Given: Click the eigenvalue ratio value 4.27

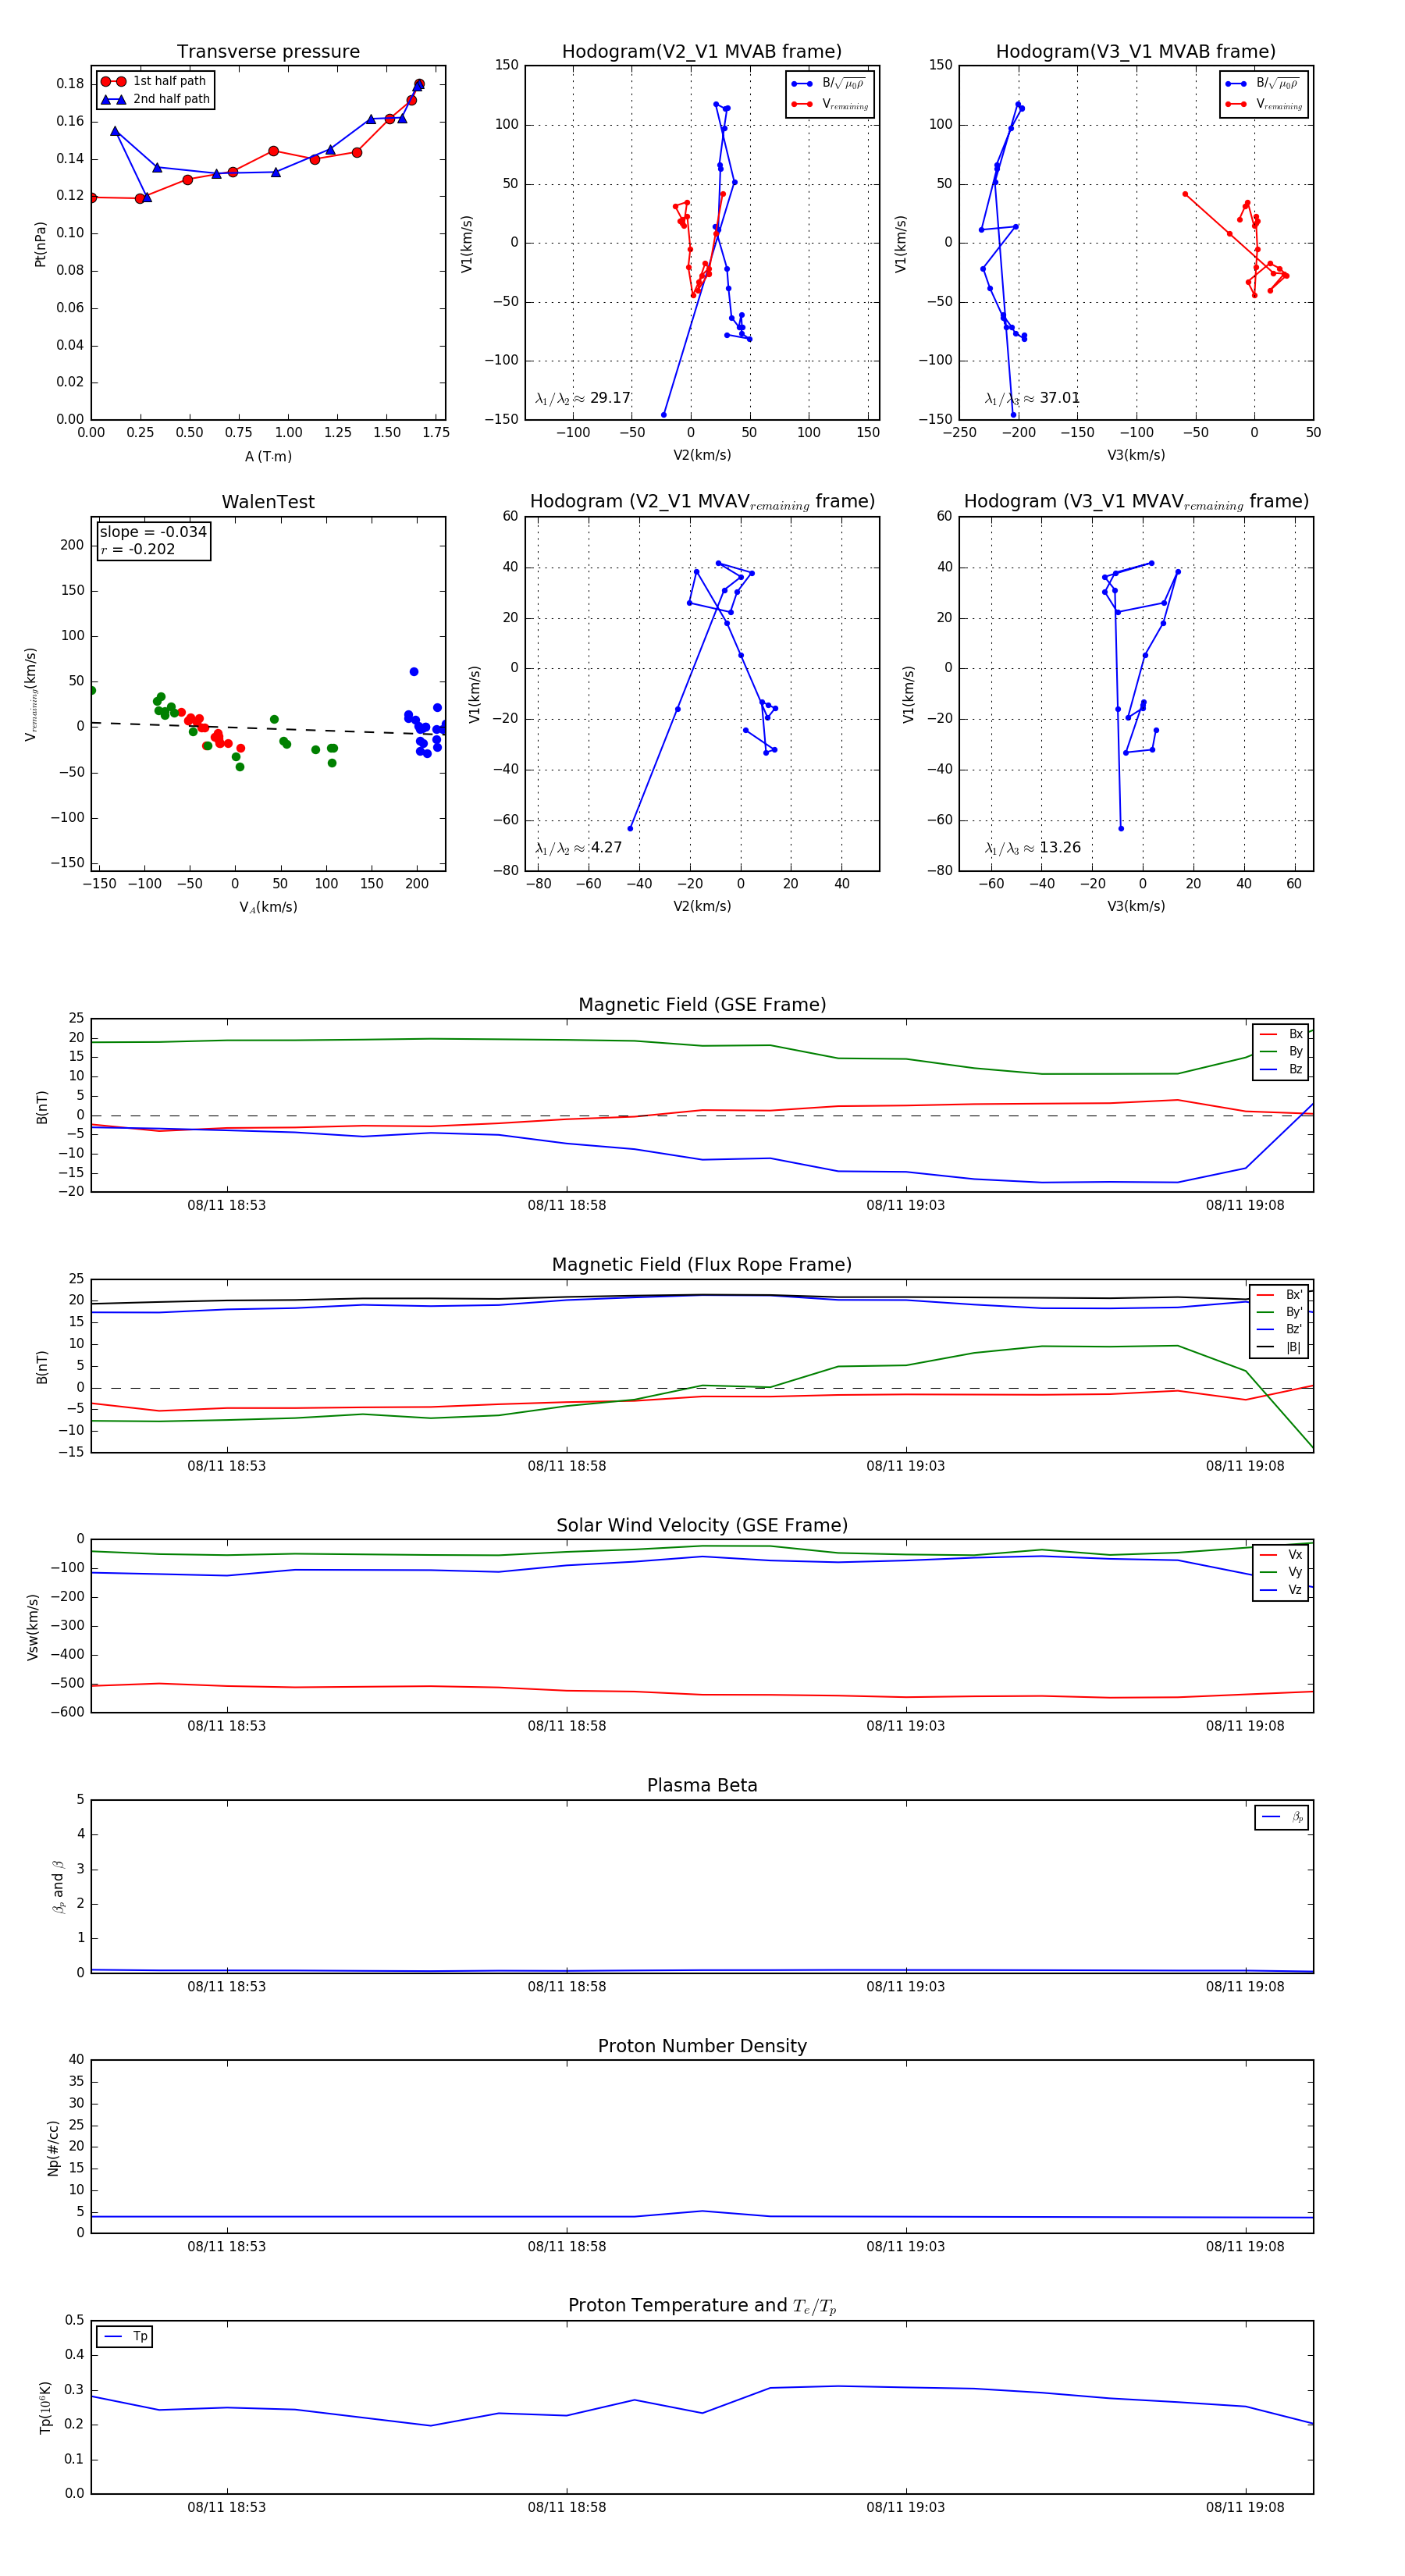Looking at the screenshot, I should click(606, 848).
